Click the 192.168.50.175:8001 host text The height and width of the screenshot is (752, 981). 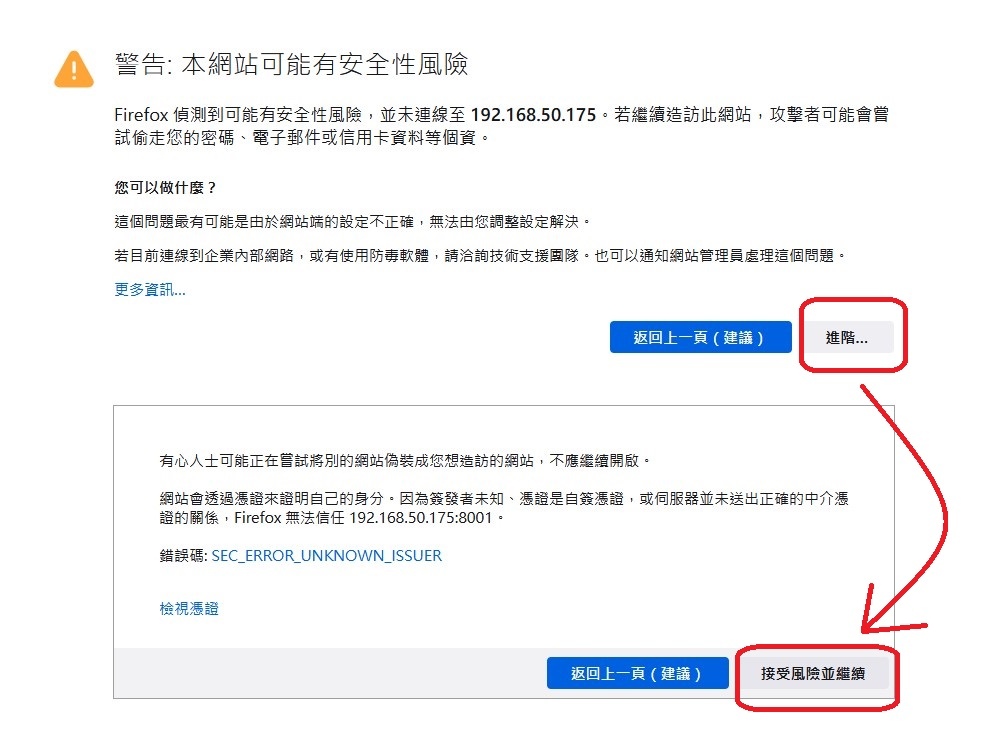point(420,518)
